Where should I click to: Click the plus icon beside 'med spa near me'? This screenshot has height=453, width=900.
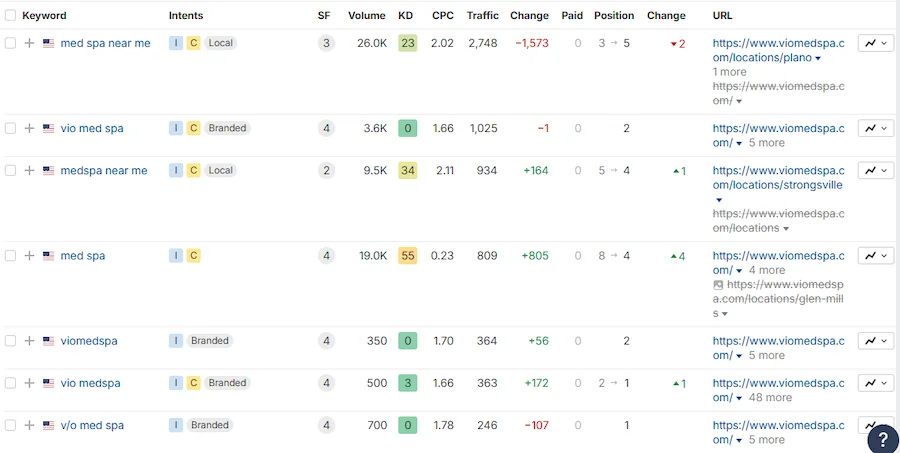(x=29, y=43)
